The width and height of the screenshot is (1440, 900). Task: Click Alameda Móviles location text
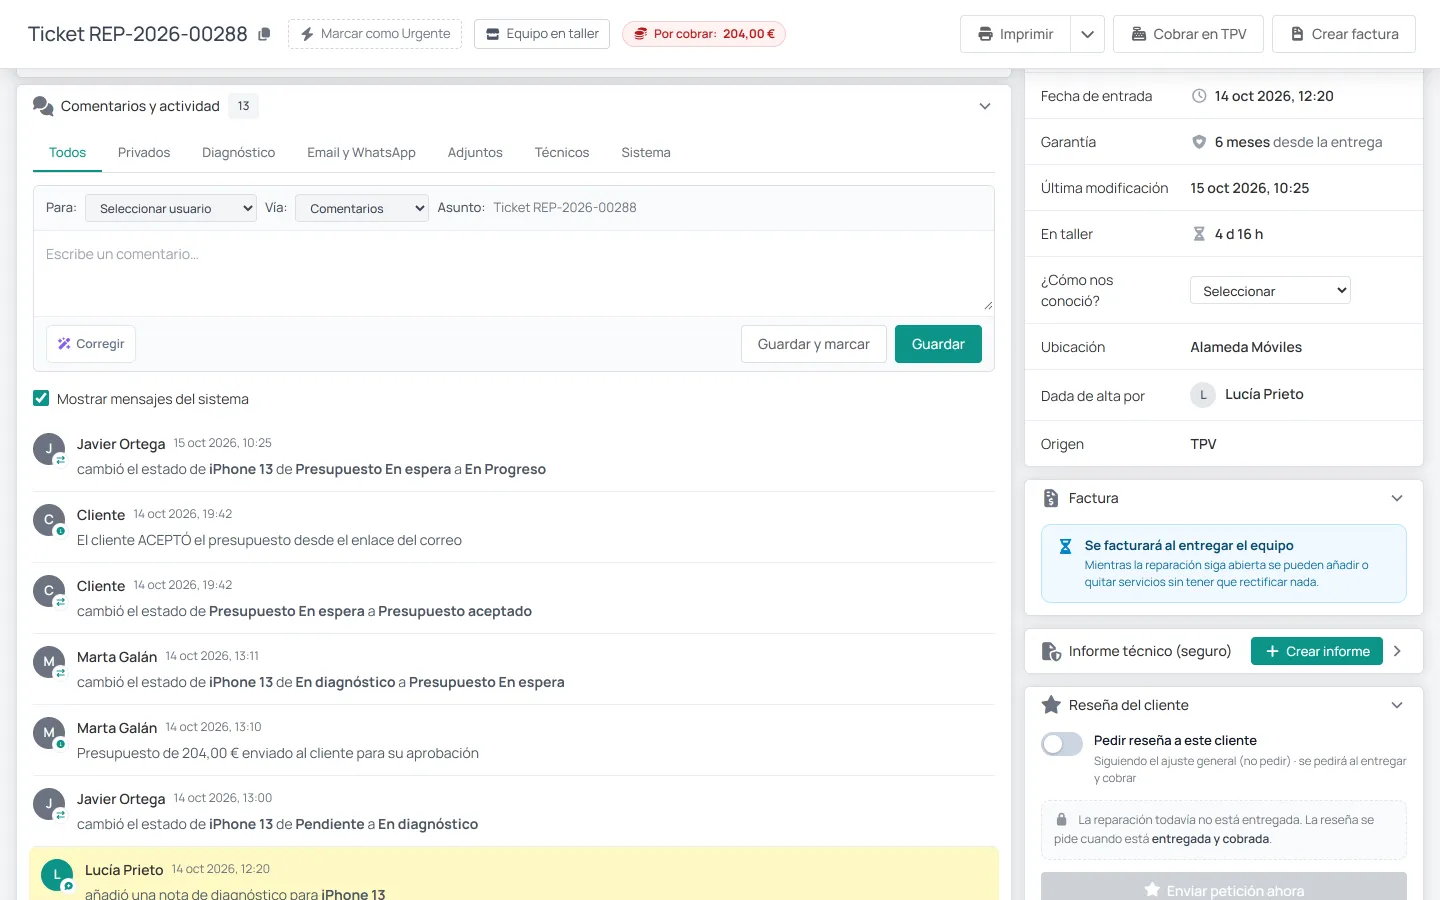[x=1246, y=347]
